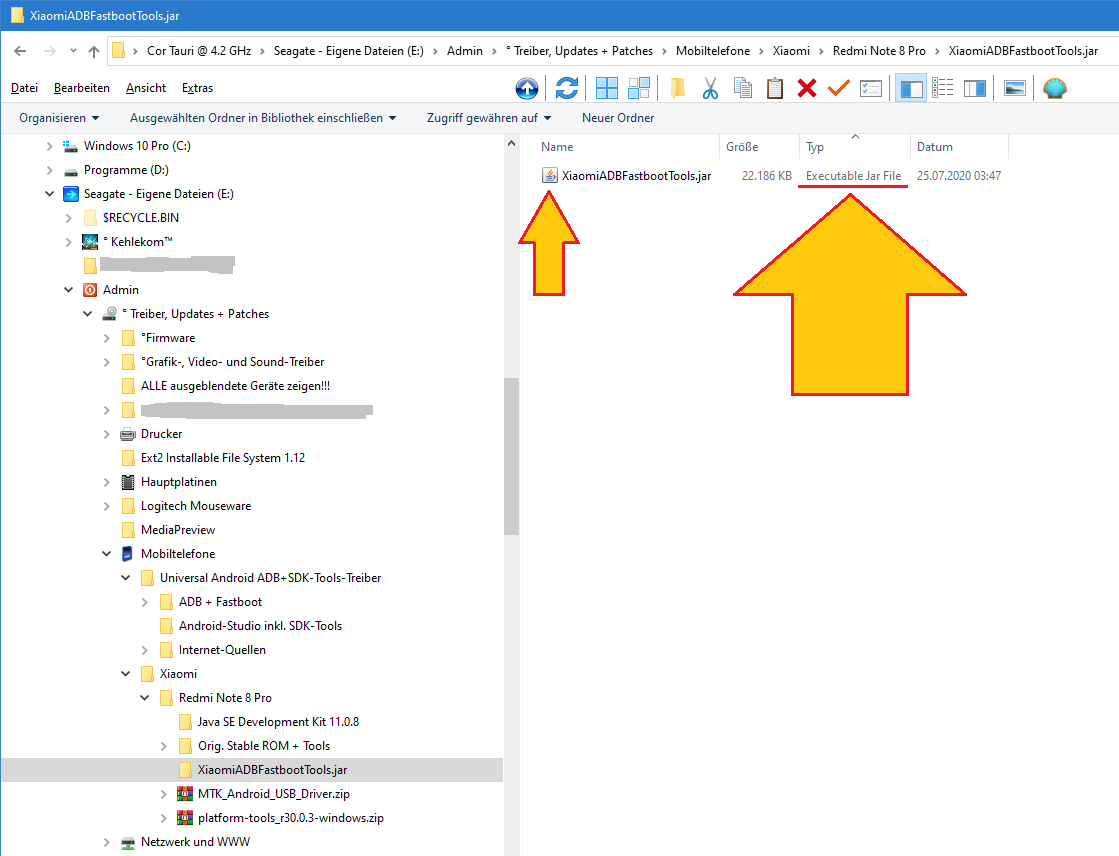1119x856 pixels.
Task: Toggle the navigation pane toolbar button
Action: point(911,89)
